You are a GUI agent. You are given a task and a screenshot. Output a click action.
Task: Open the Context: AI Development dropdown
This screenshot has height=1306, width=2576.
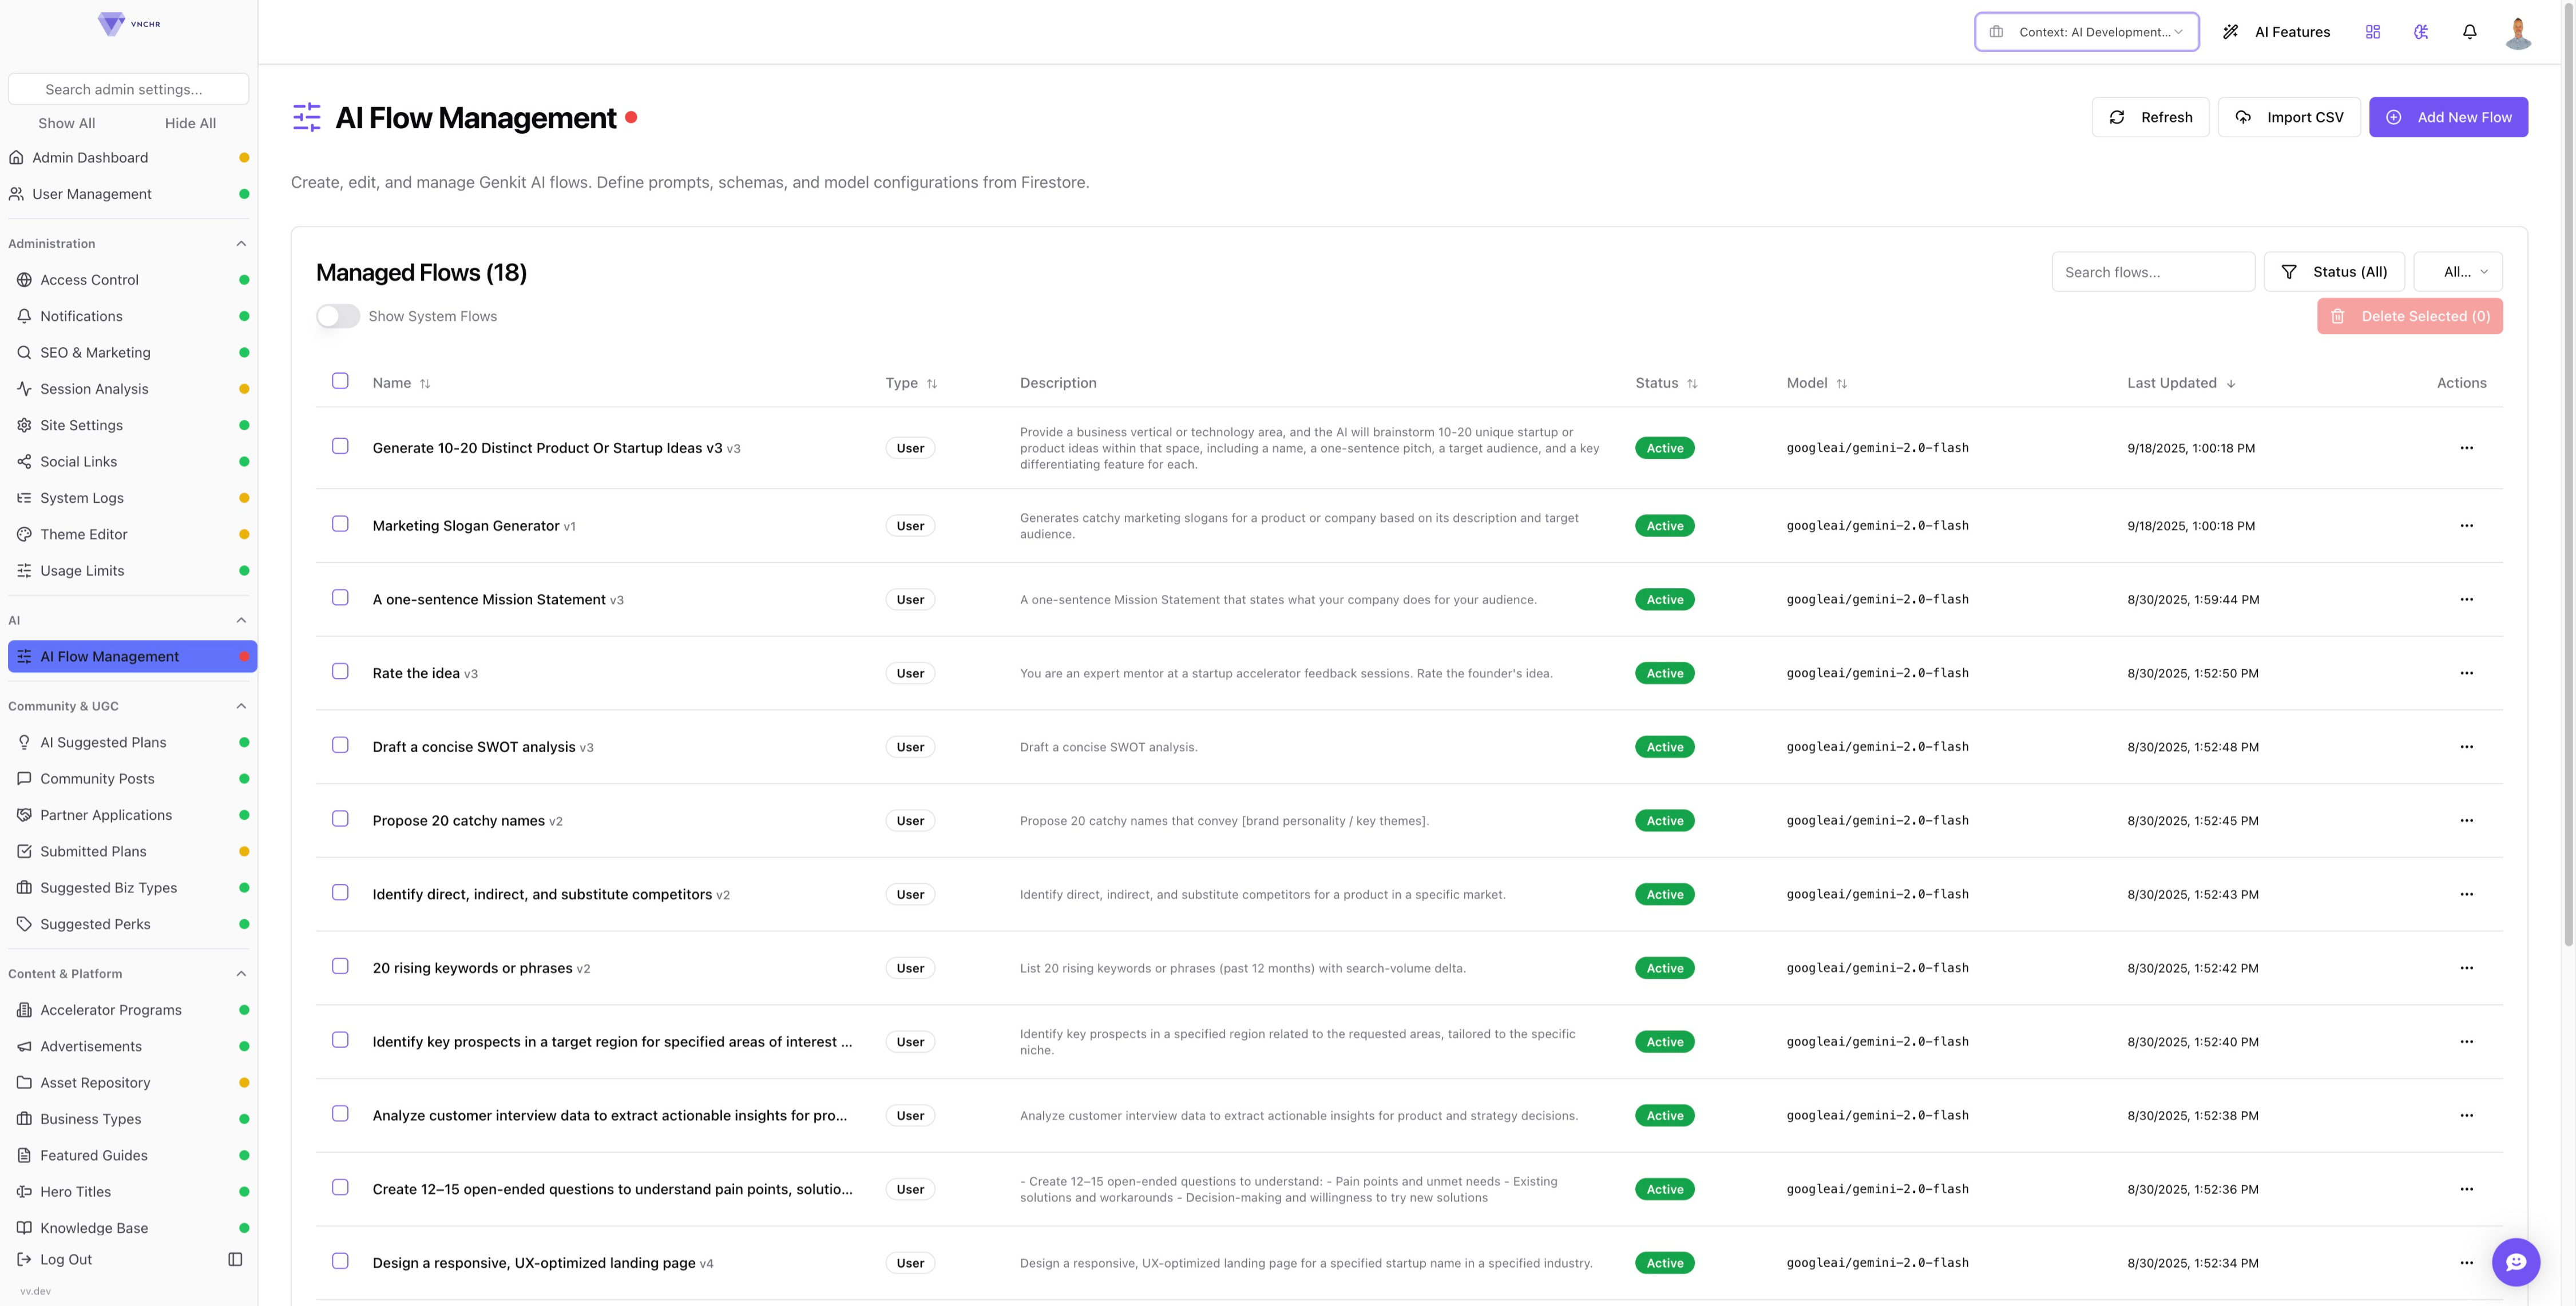[2086, 32]
